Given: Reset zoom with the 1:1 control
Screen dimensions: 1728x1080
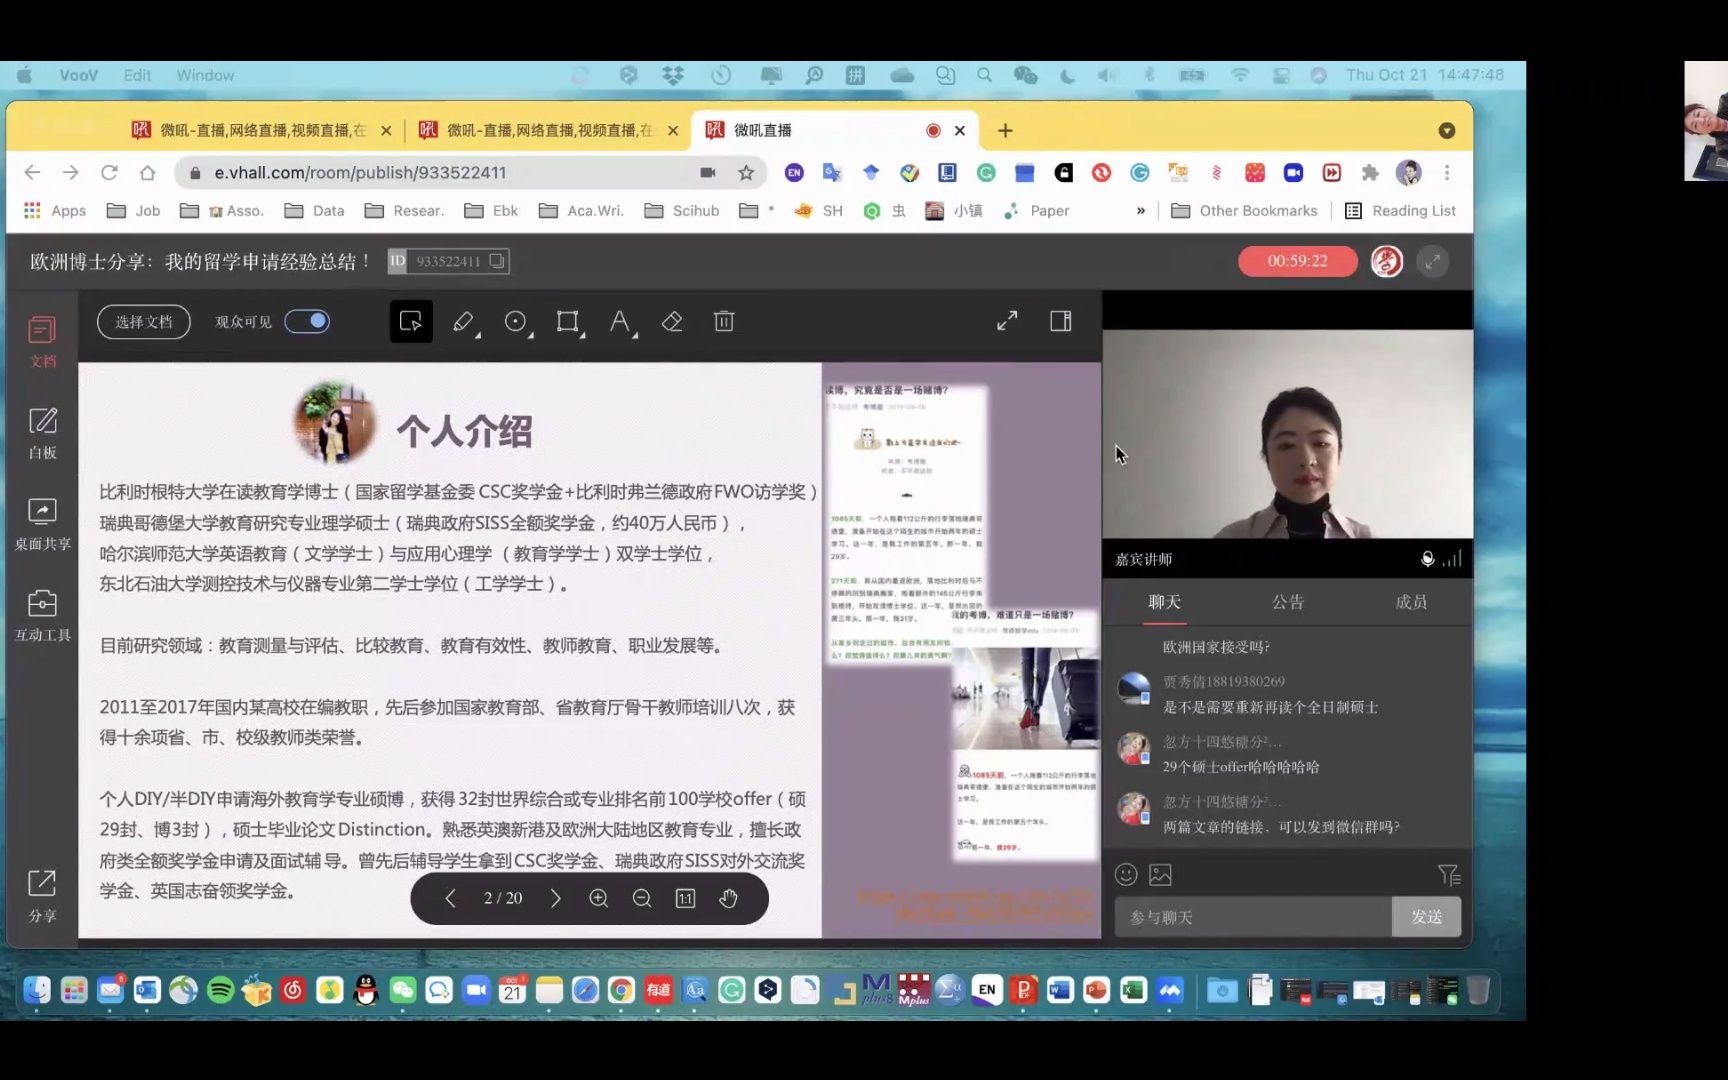Looking at the screenshot, I should point(685,898).
